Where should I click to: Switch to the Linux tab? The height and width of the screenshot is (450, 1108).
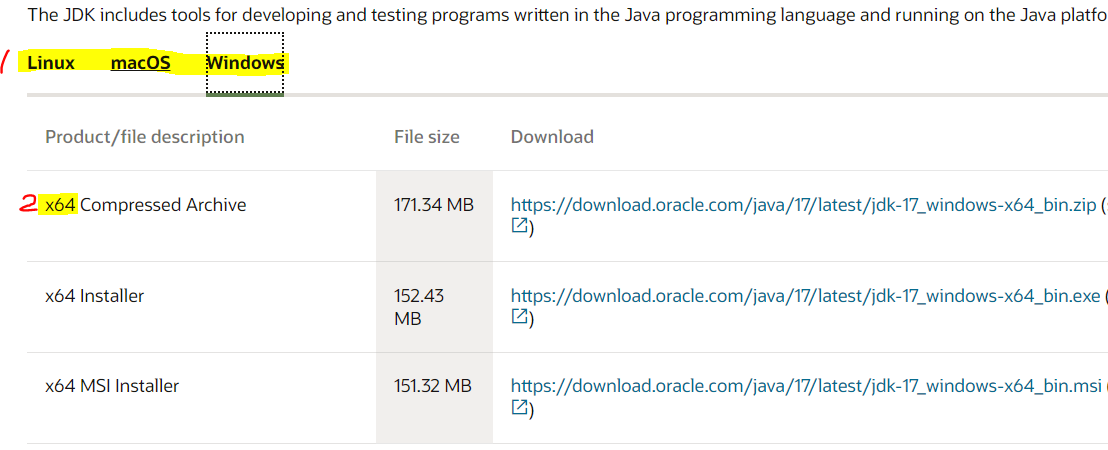51,63
